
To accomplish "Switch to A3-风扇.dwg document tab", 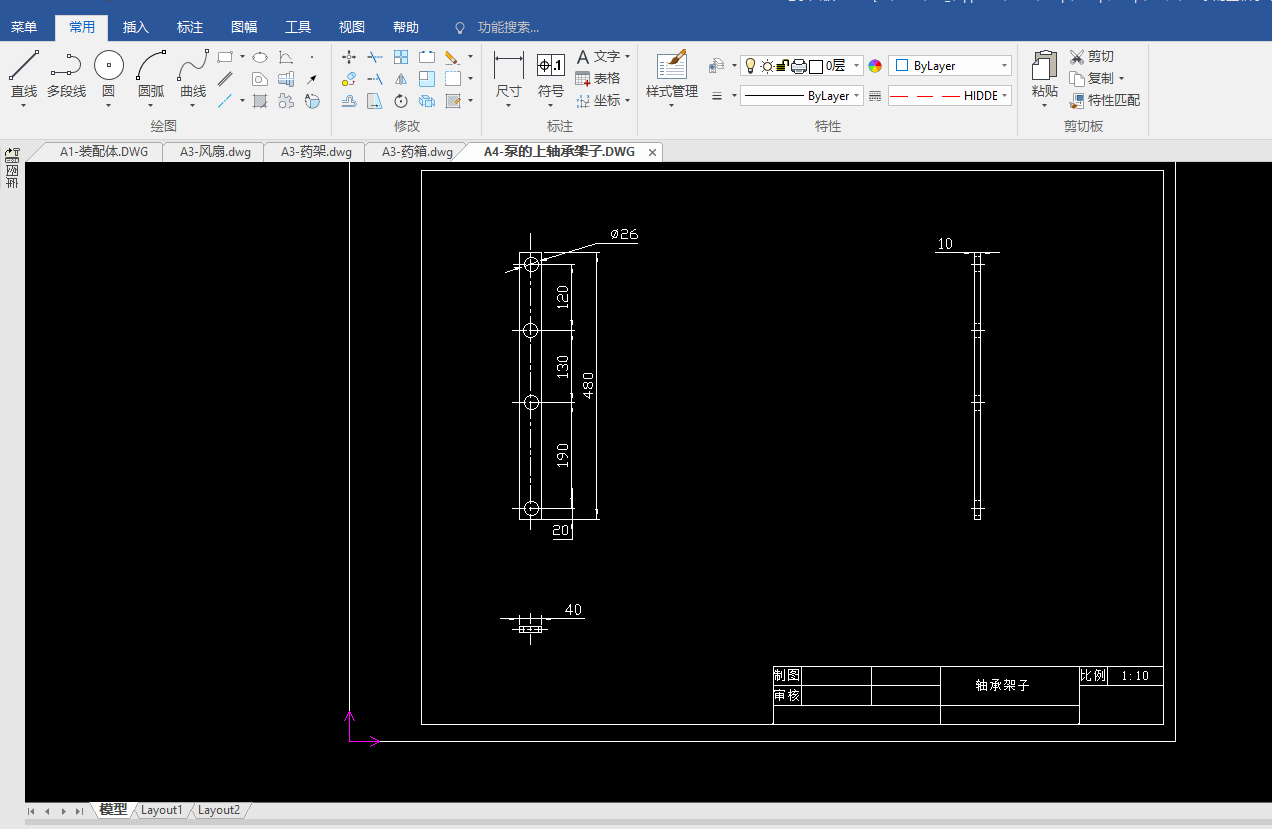I will tap(215, 152).
